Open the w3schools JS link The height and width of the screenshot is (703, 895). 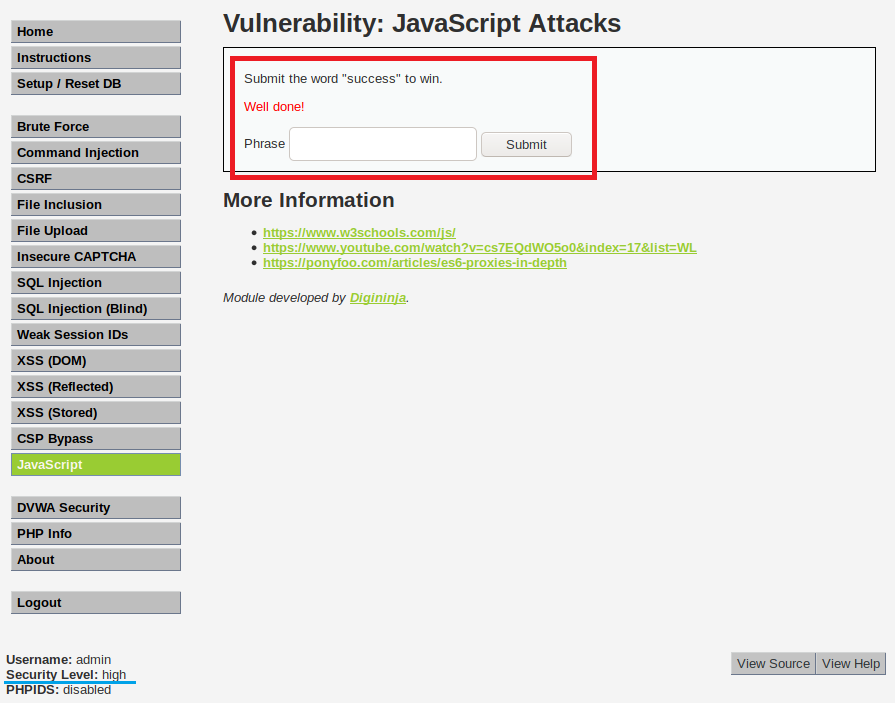tap(359, 233)
